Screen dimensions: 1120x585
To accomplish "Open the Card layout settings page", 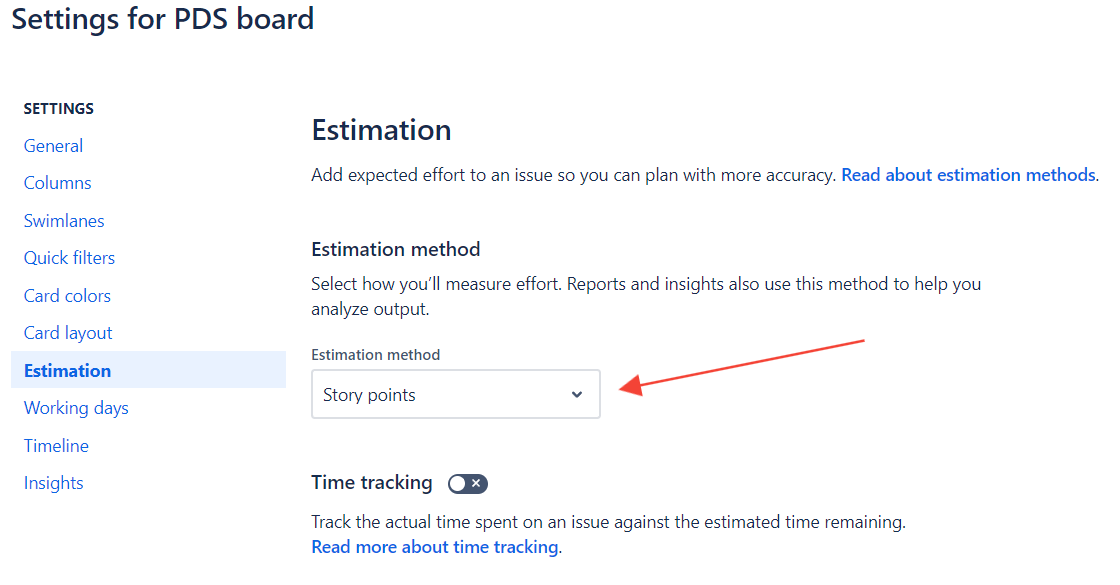I will tap(68, 333).
